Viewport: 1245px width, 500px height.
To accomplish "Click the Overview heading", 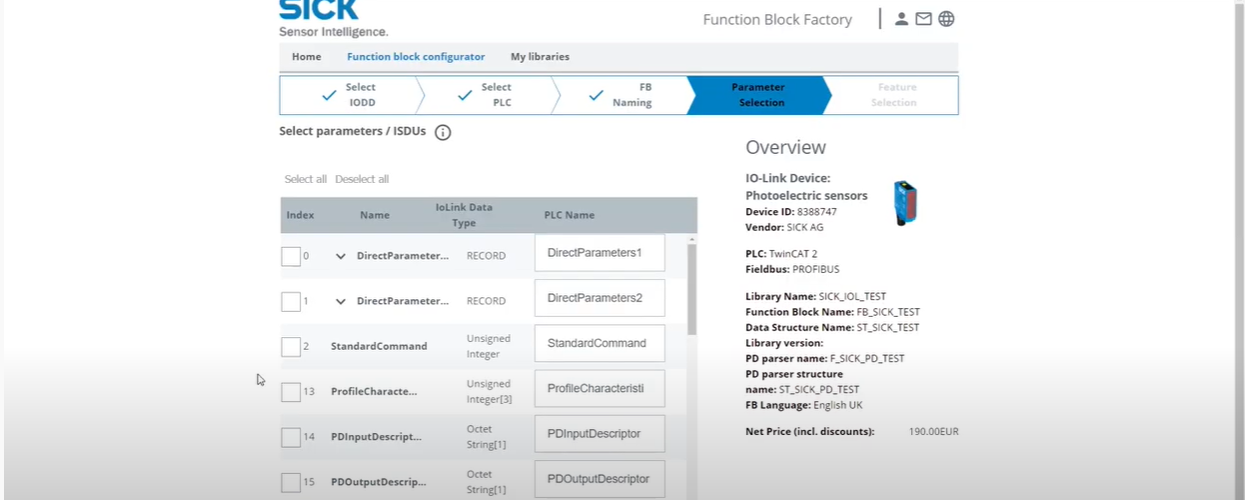I will click(x=786, y=147).
